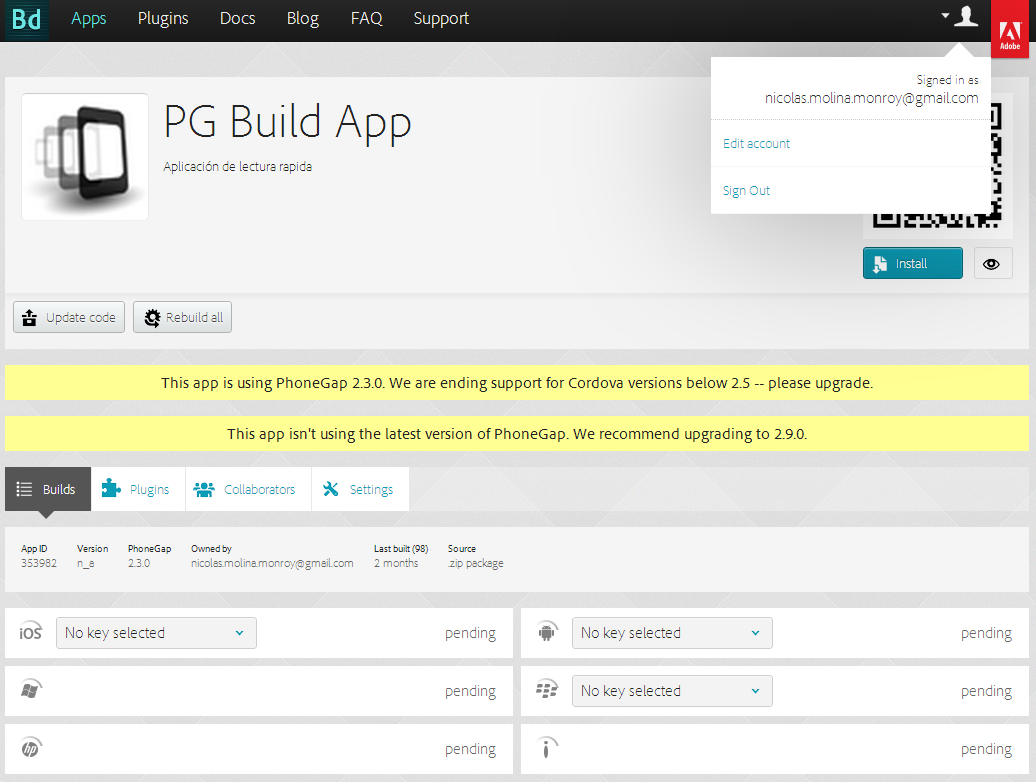
Task: Click the PhoneGap 2.3.0 support warning banner
Action: click(517, 383)
